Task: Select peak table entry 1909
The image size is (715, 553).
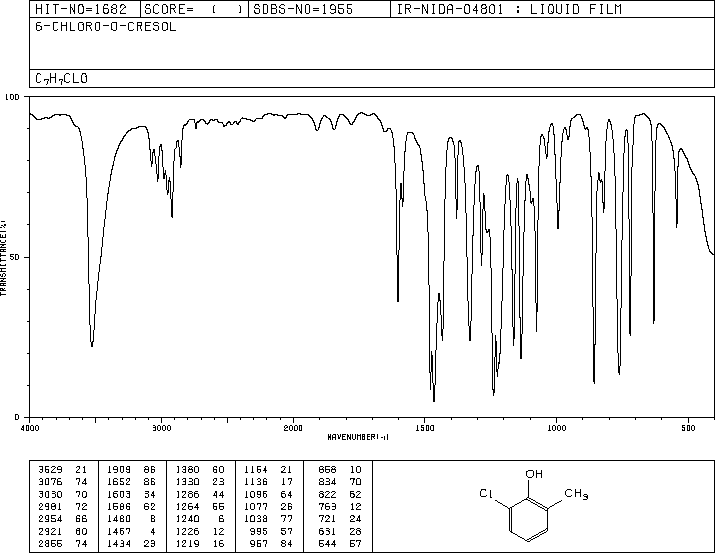Action: point(119,470)
